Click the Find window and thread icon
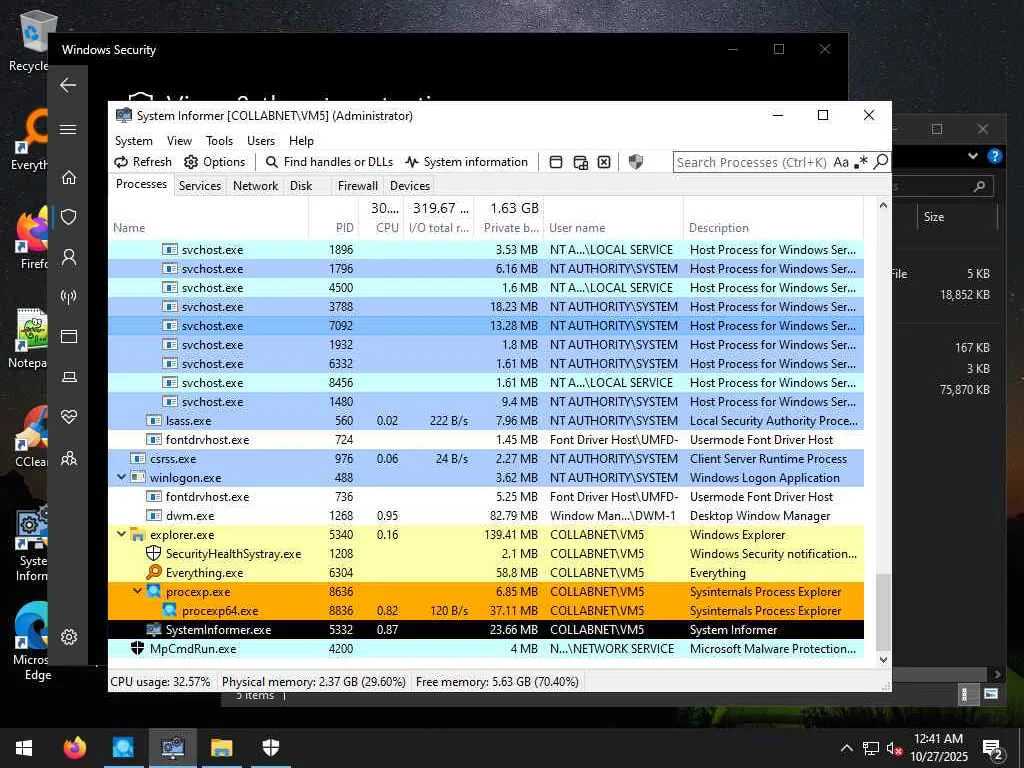Screen dimensions: 1024x768 pos(581,162)
